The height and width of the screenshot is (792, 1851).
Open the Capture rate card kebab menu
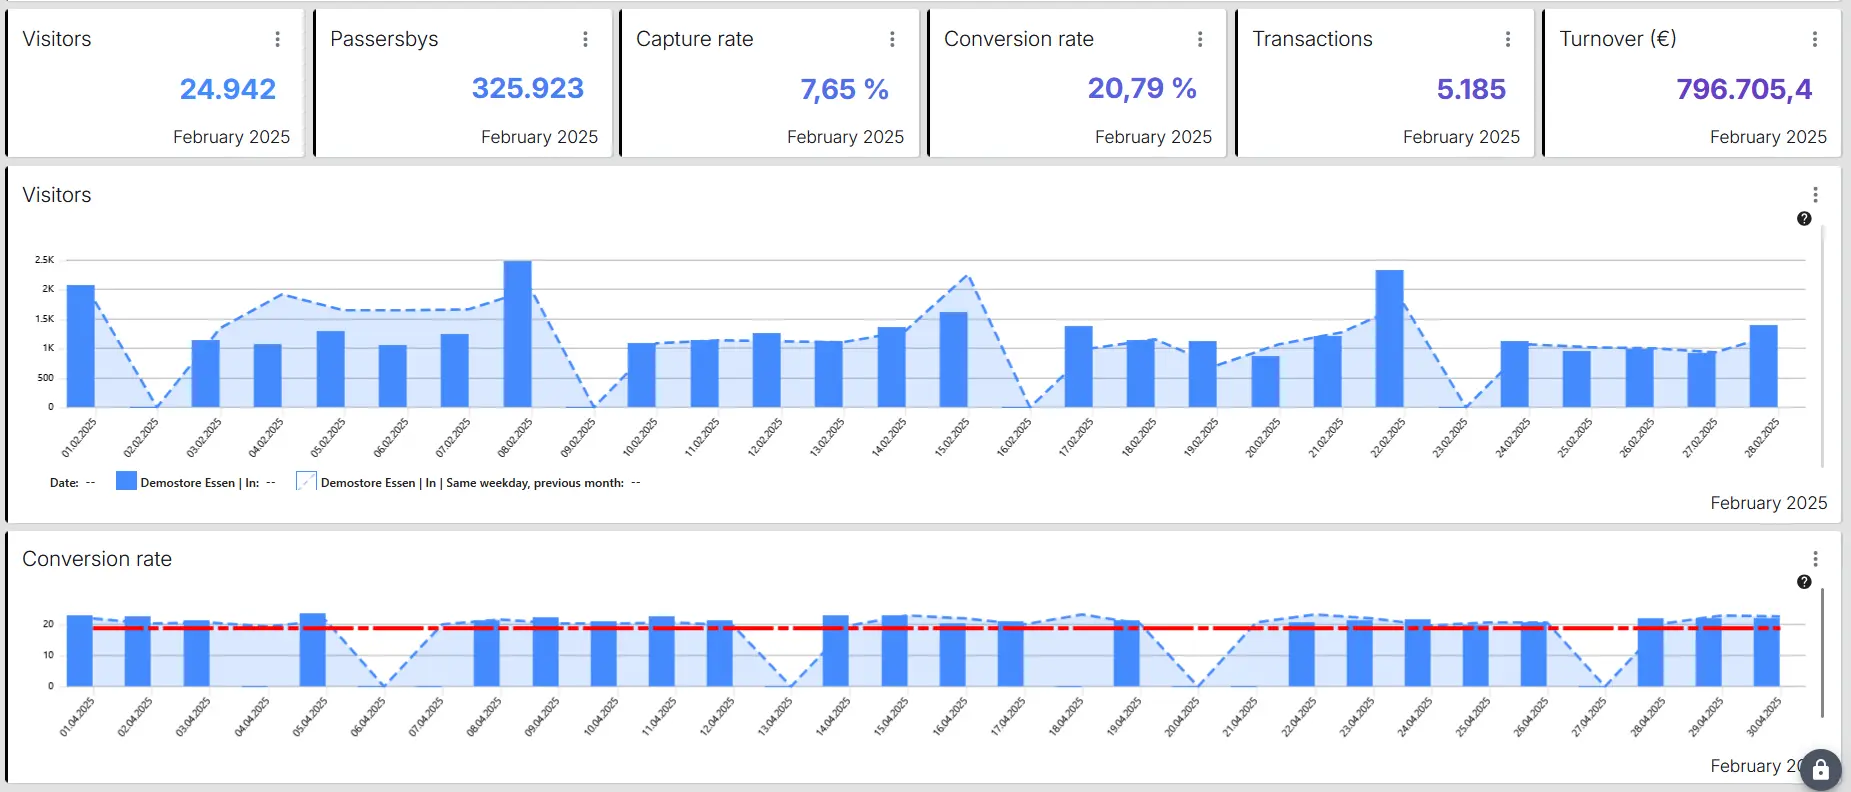[x=892, y=39]
